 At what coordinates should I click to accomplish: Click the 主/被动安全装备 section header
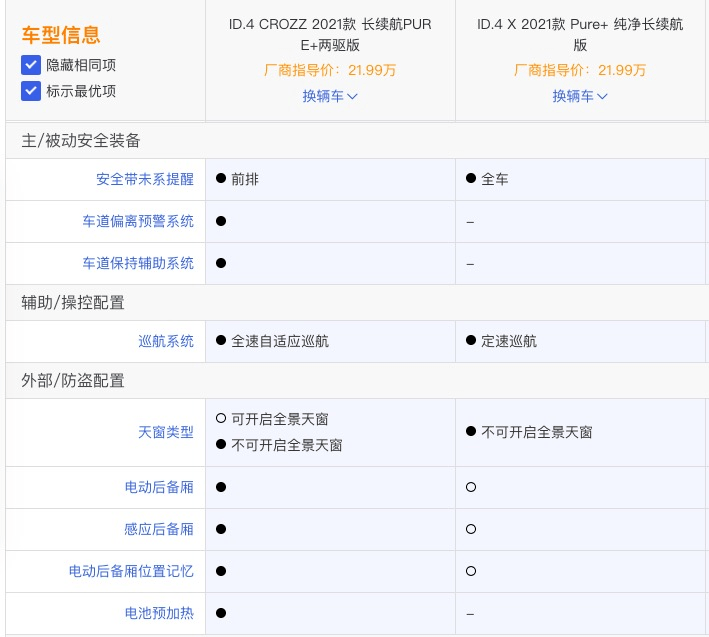(x=81, y=141)
